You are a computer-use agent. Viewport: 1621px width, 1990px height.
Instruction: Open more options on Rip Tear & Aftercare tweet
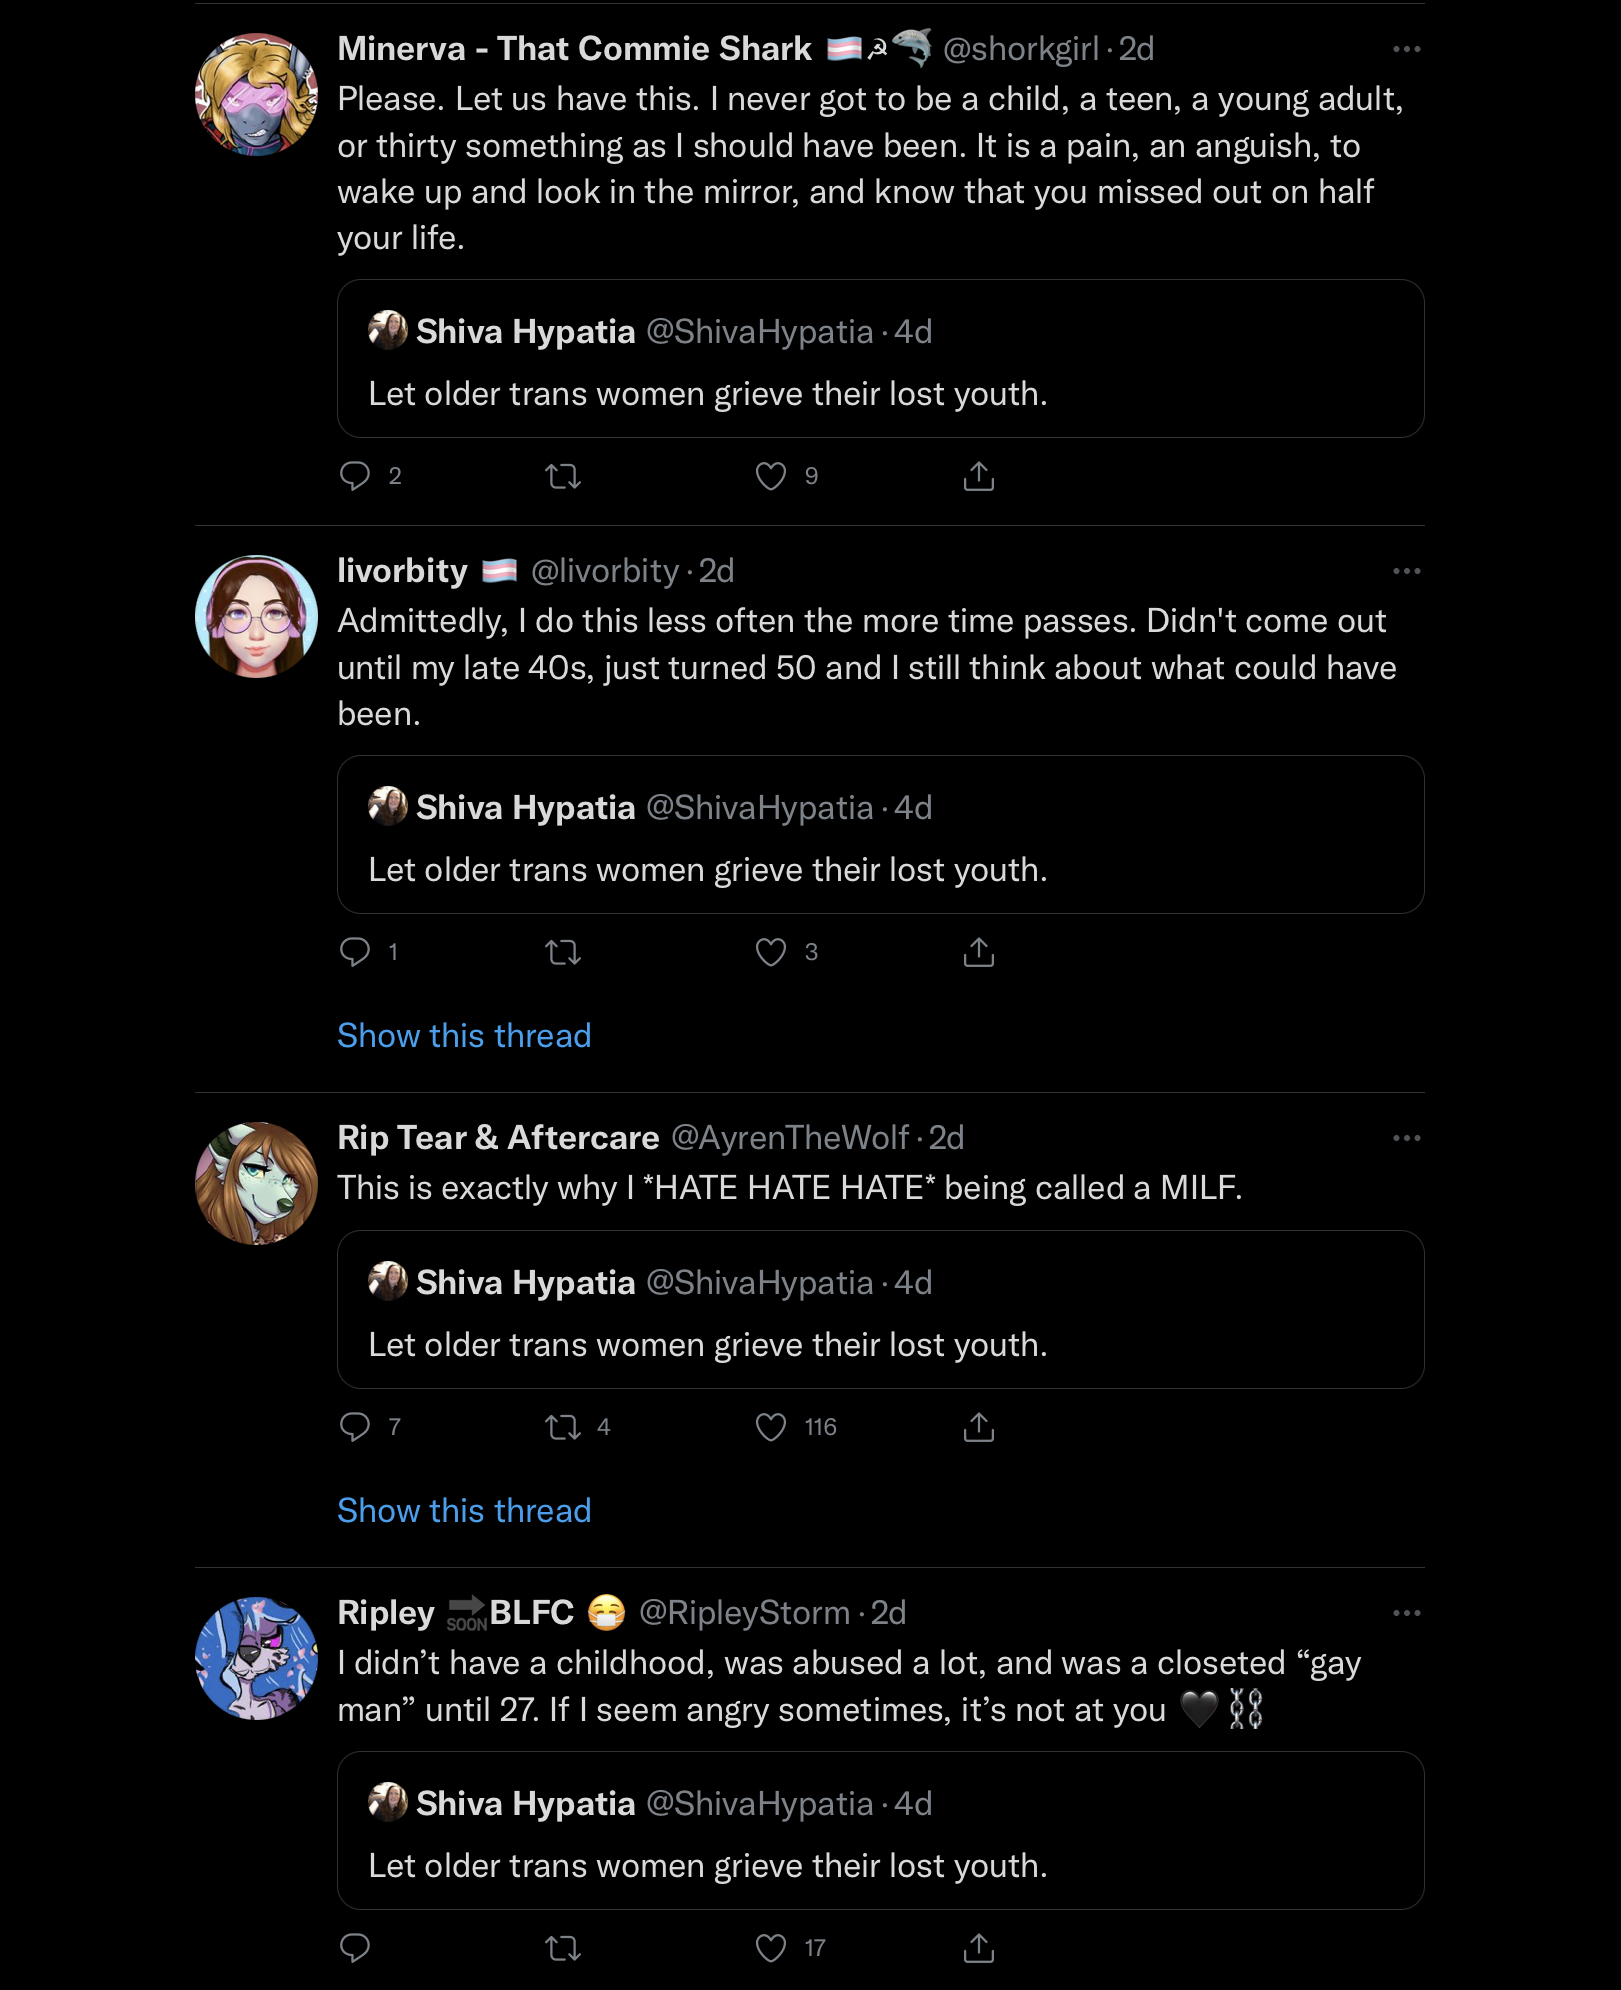pos(1406,1138)
